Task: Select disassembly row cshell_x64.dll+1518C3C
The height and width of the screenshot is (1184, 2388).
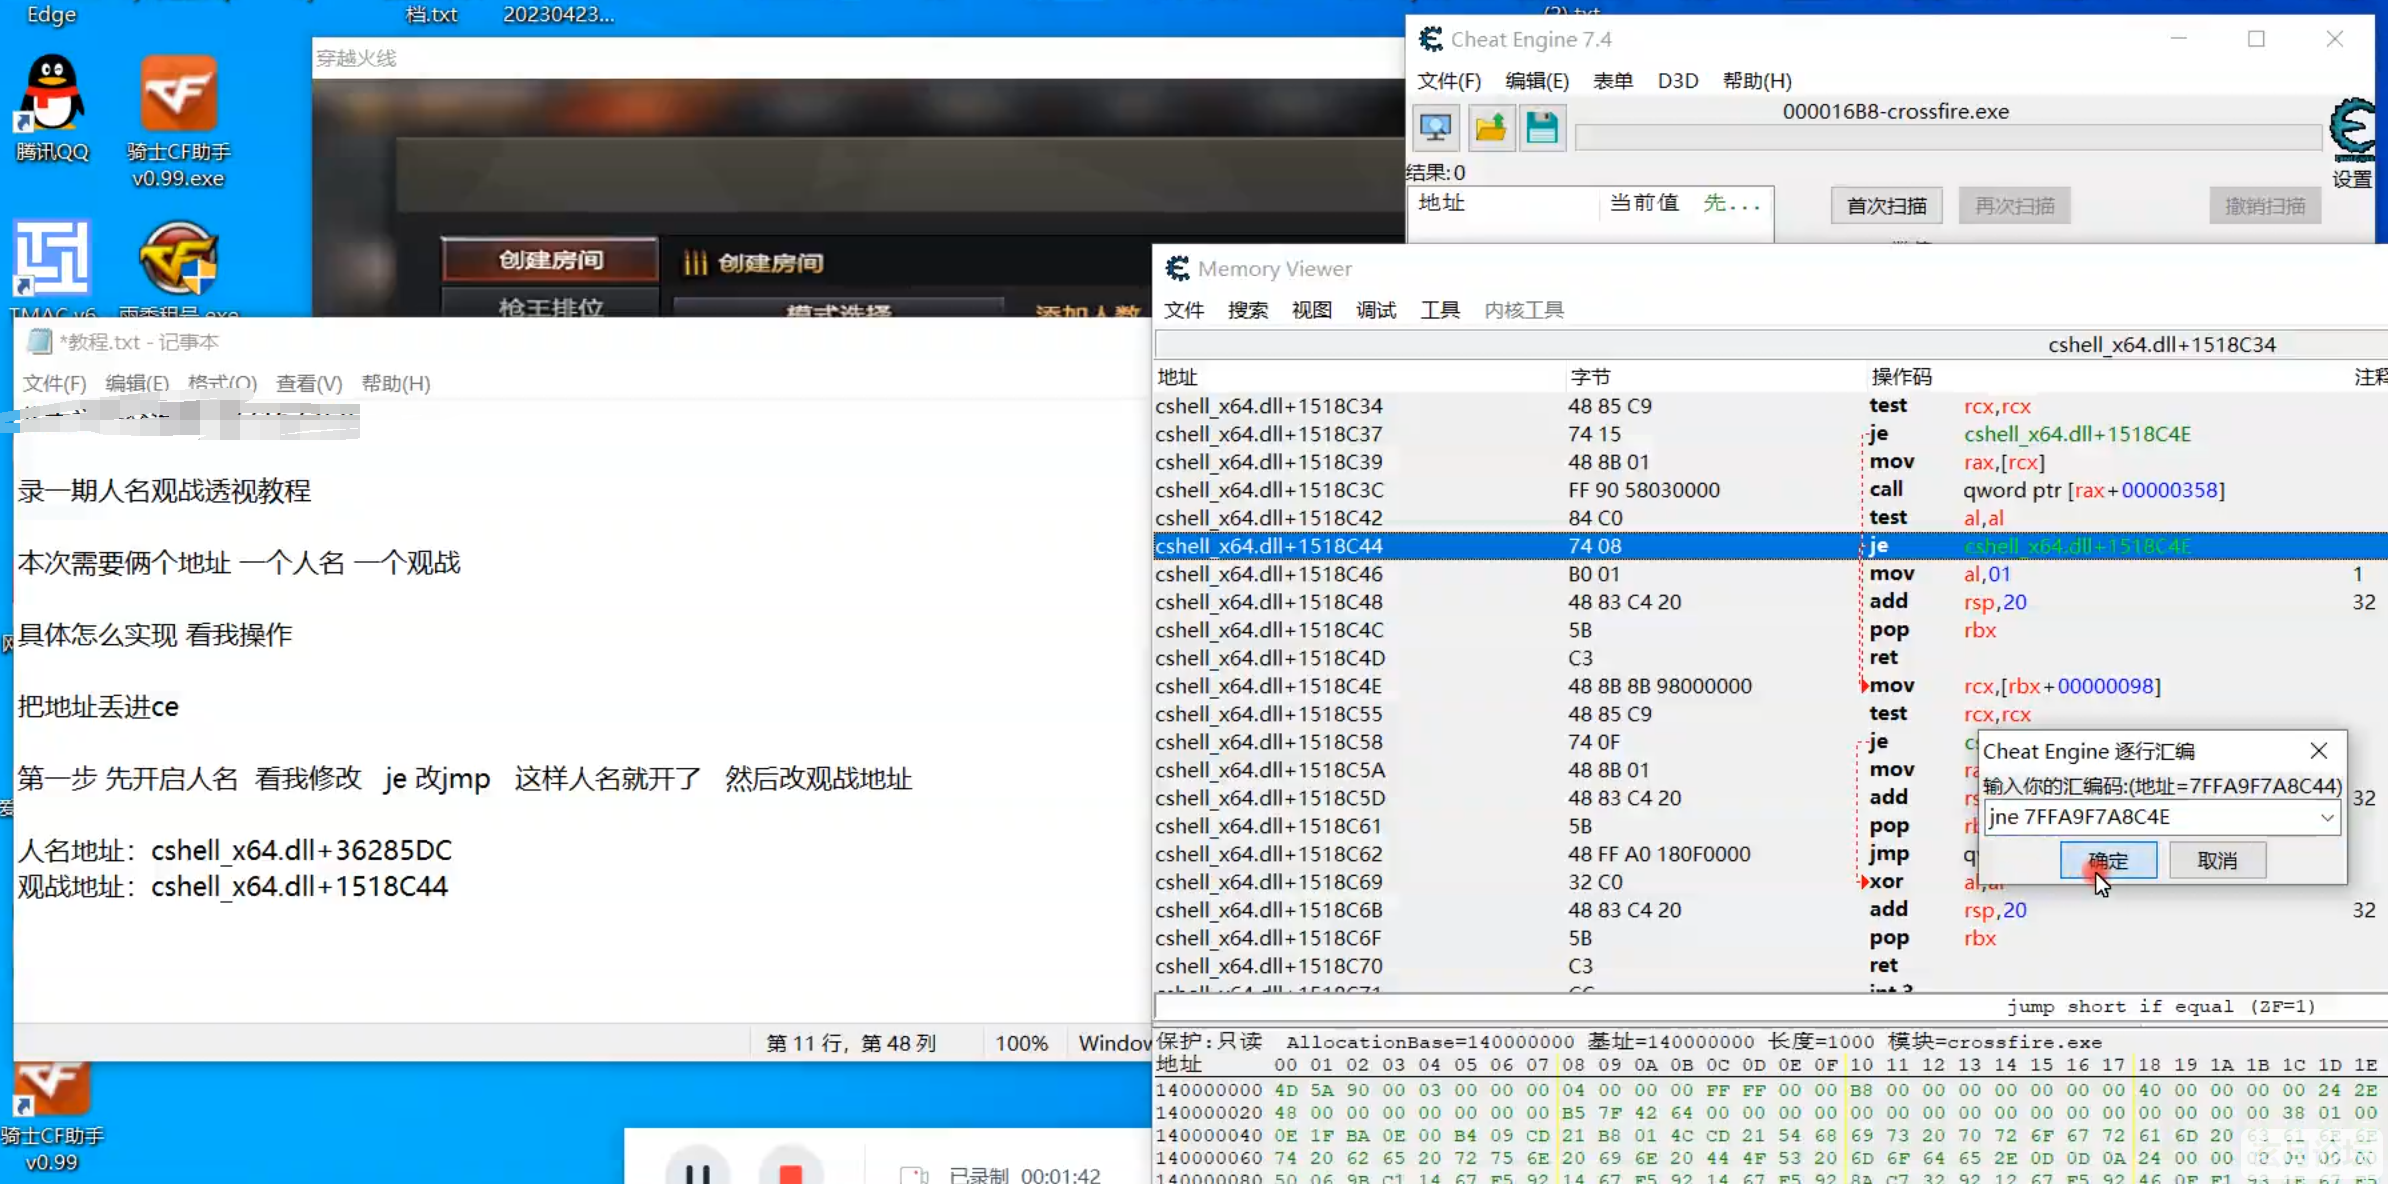Action: coord(1770,490)
